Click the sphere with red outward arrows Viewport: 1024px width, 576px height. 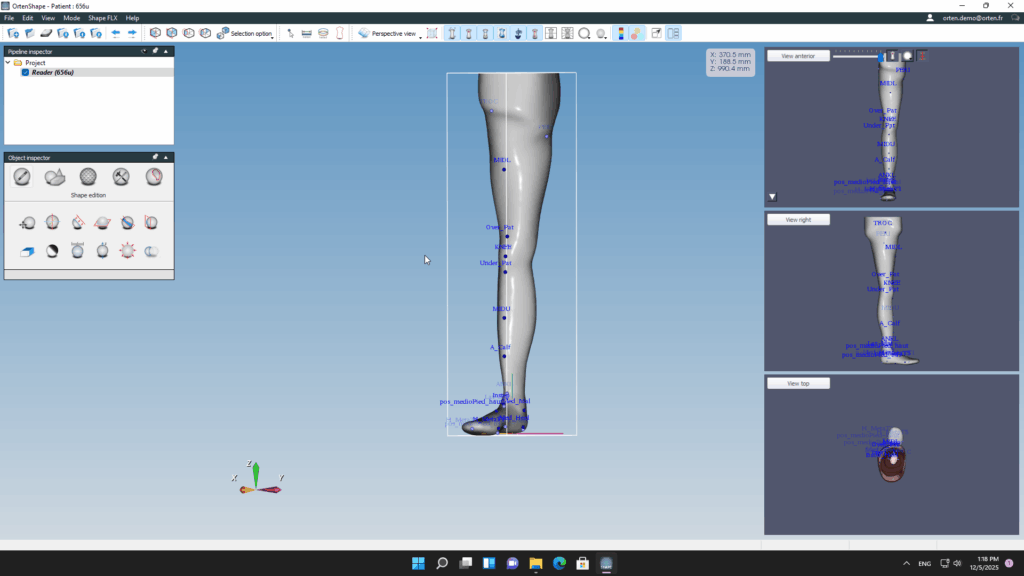coord(127,251)
